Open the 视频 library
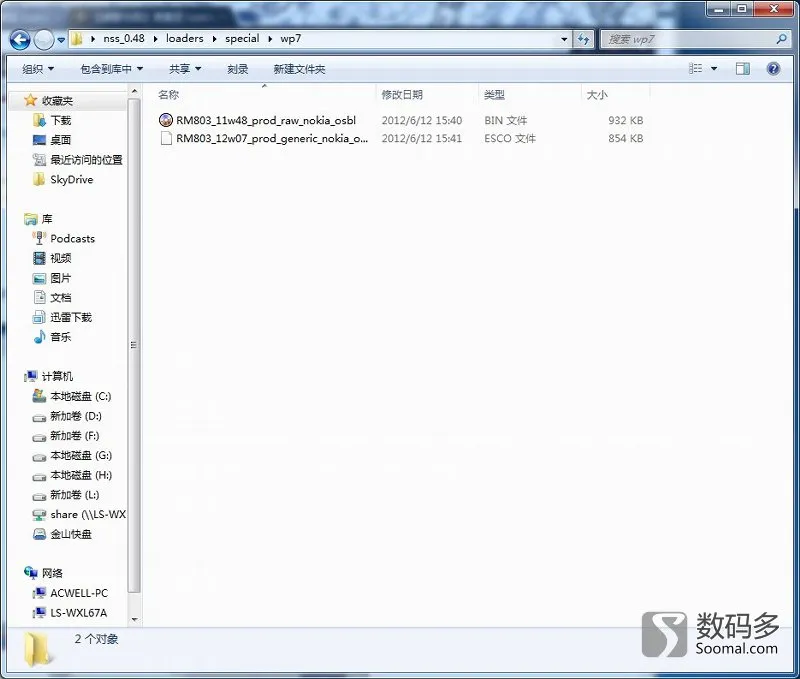The height and width of the screenshot is (679, 800). point(61,258)
